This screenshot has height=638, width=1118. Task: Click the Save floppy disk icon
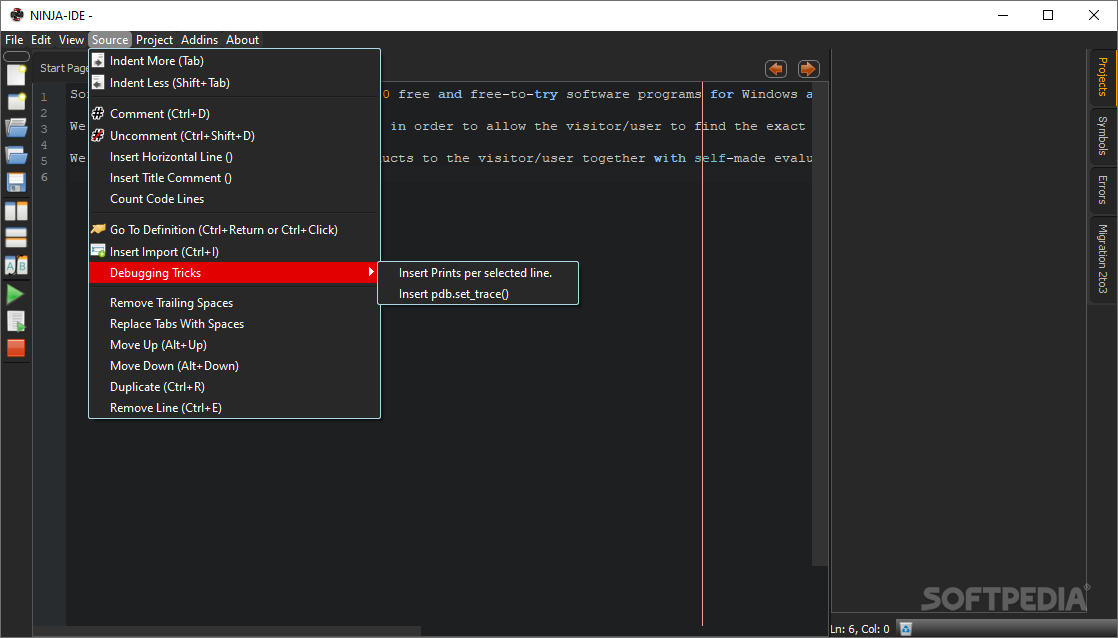click(16, 182)
